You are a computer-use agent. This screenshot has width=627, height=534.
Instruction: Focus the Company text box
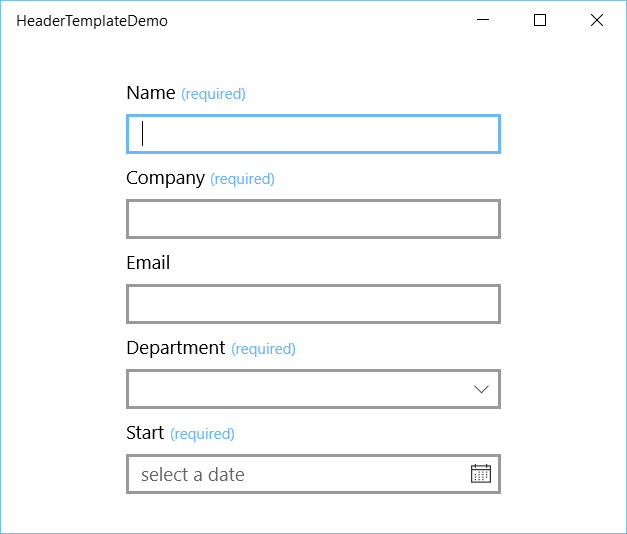313,219
